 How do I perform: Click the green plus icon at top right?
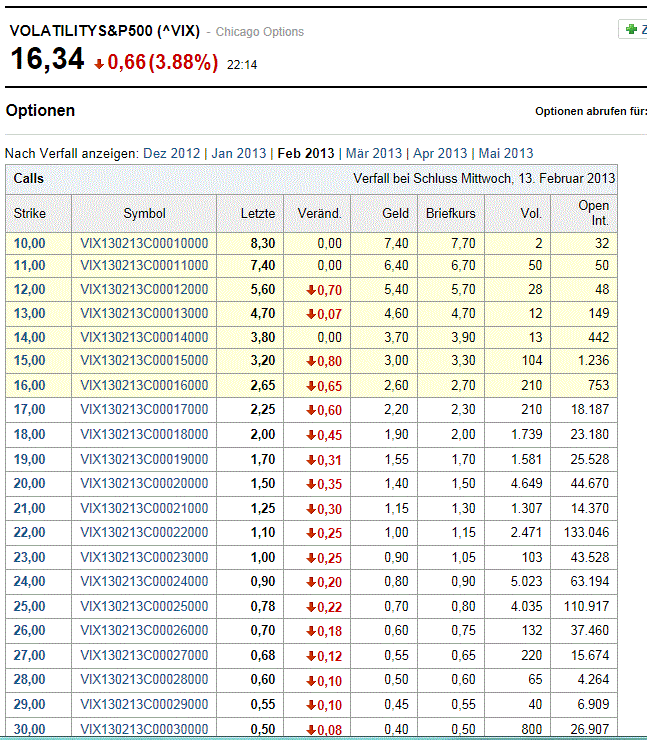tap(631, 30)
